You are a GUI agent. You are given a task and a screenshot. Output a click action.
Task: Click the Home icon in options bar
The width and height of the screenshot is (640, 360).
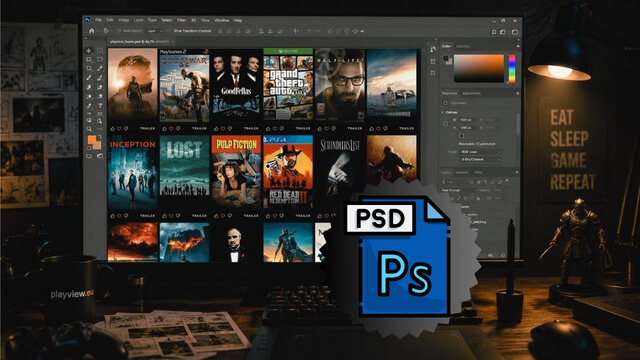[92, 31]
